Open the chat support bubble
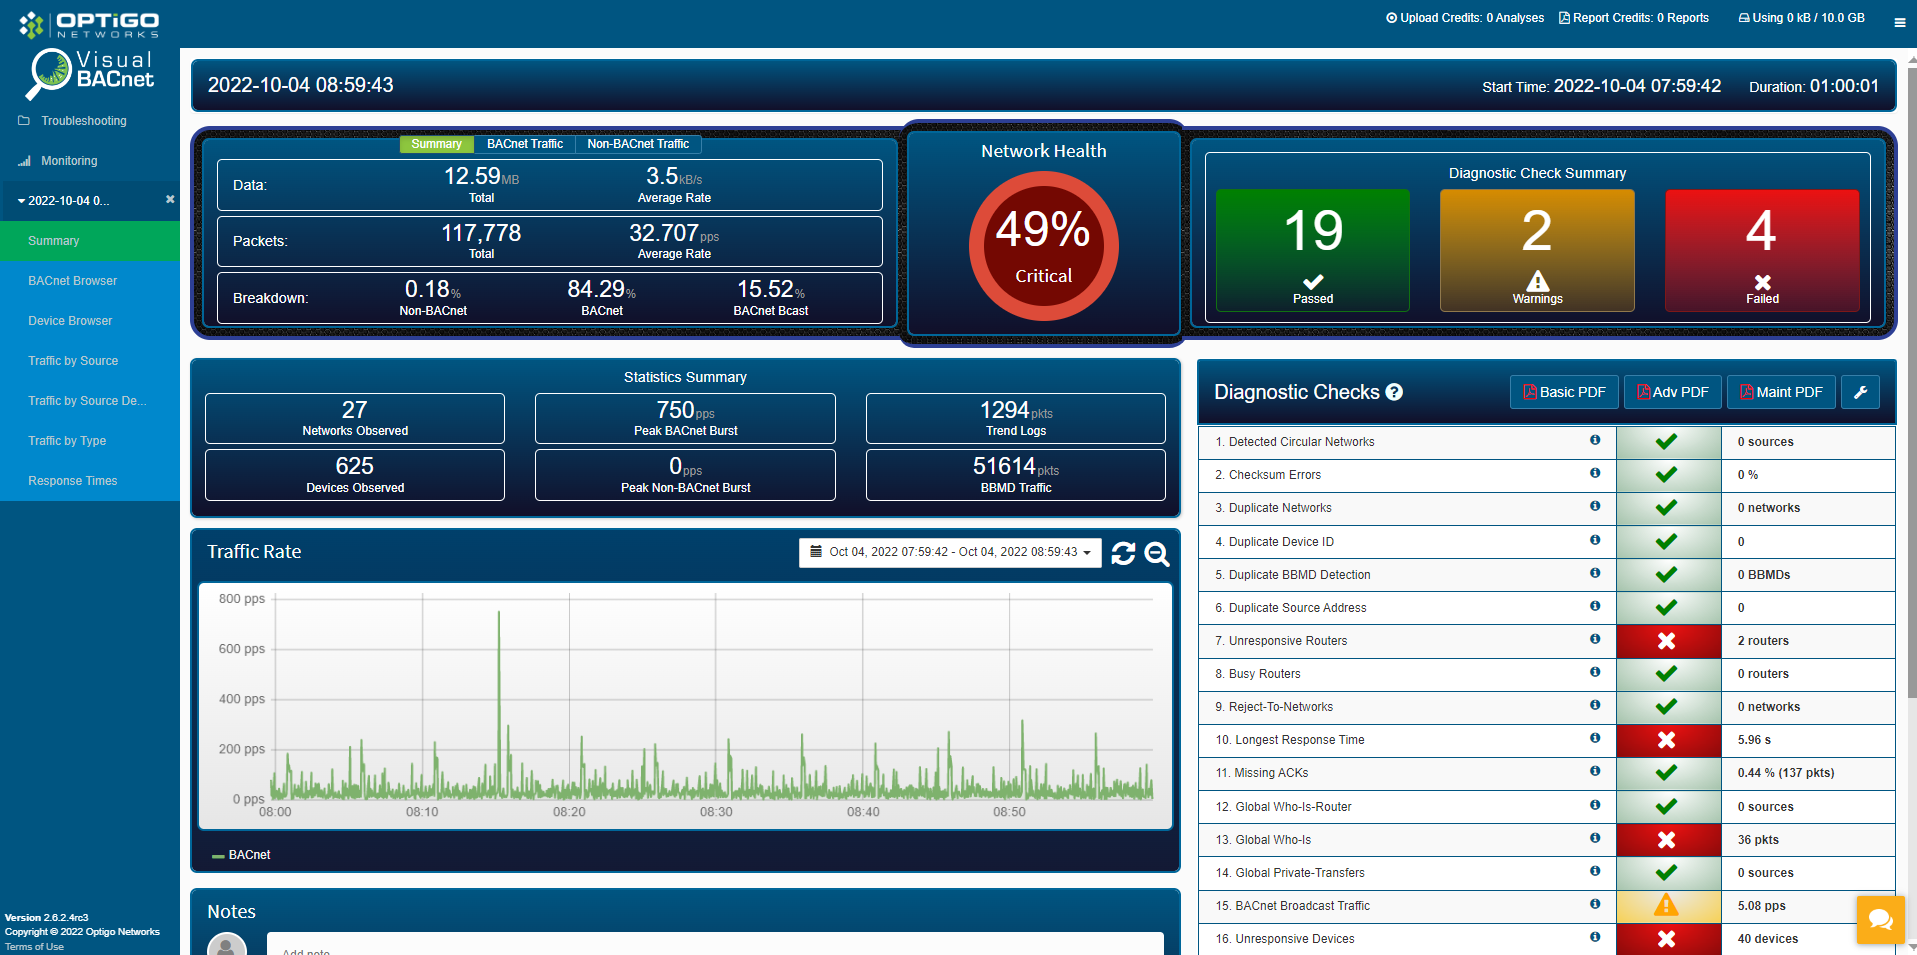This screenshot has width=1917, height=955. click(x=1880, y=919)
